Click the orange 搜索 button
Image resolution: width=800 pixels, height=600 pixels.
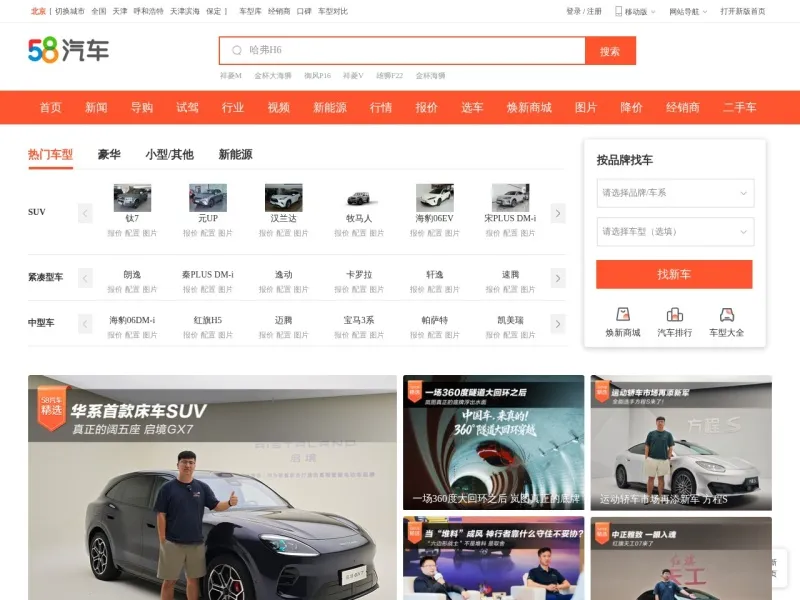[x=610, y=51]
